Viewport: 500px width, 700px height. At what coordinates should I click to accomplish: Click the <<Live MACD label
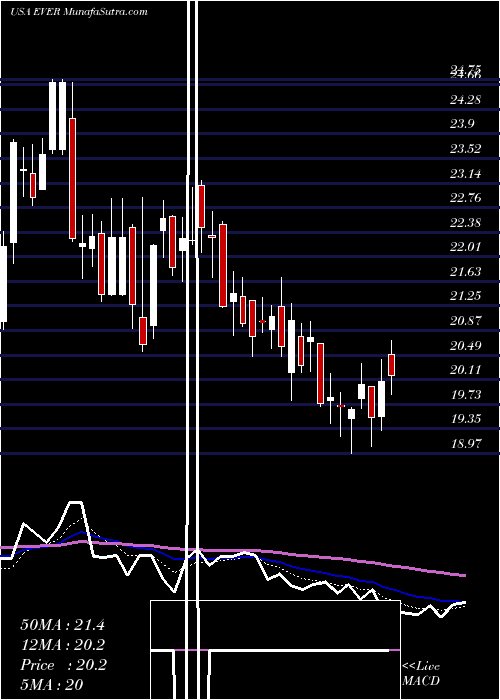tap(421, 673)
